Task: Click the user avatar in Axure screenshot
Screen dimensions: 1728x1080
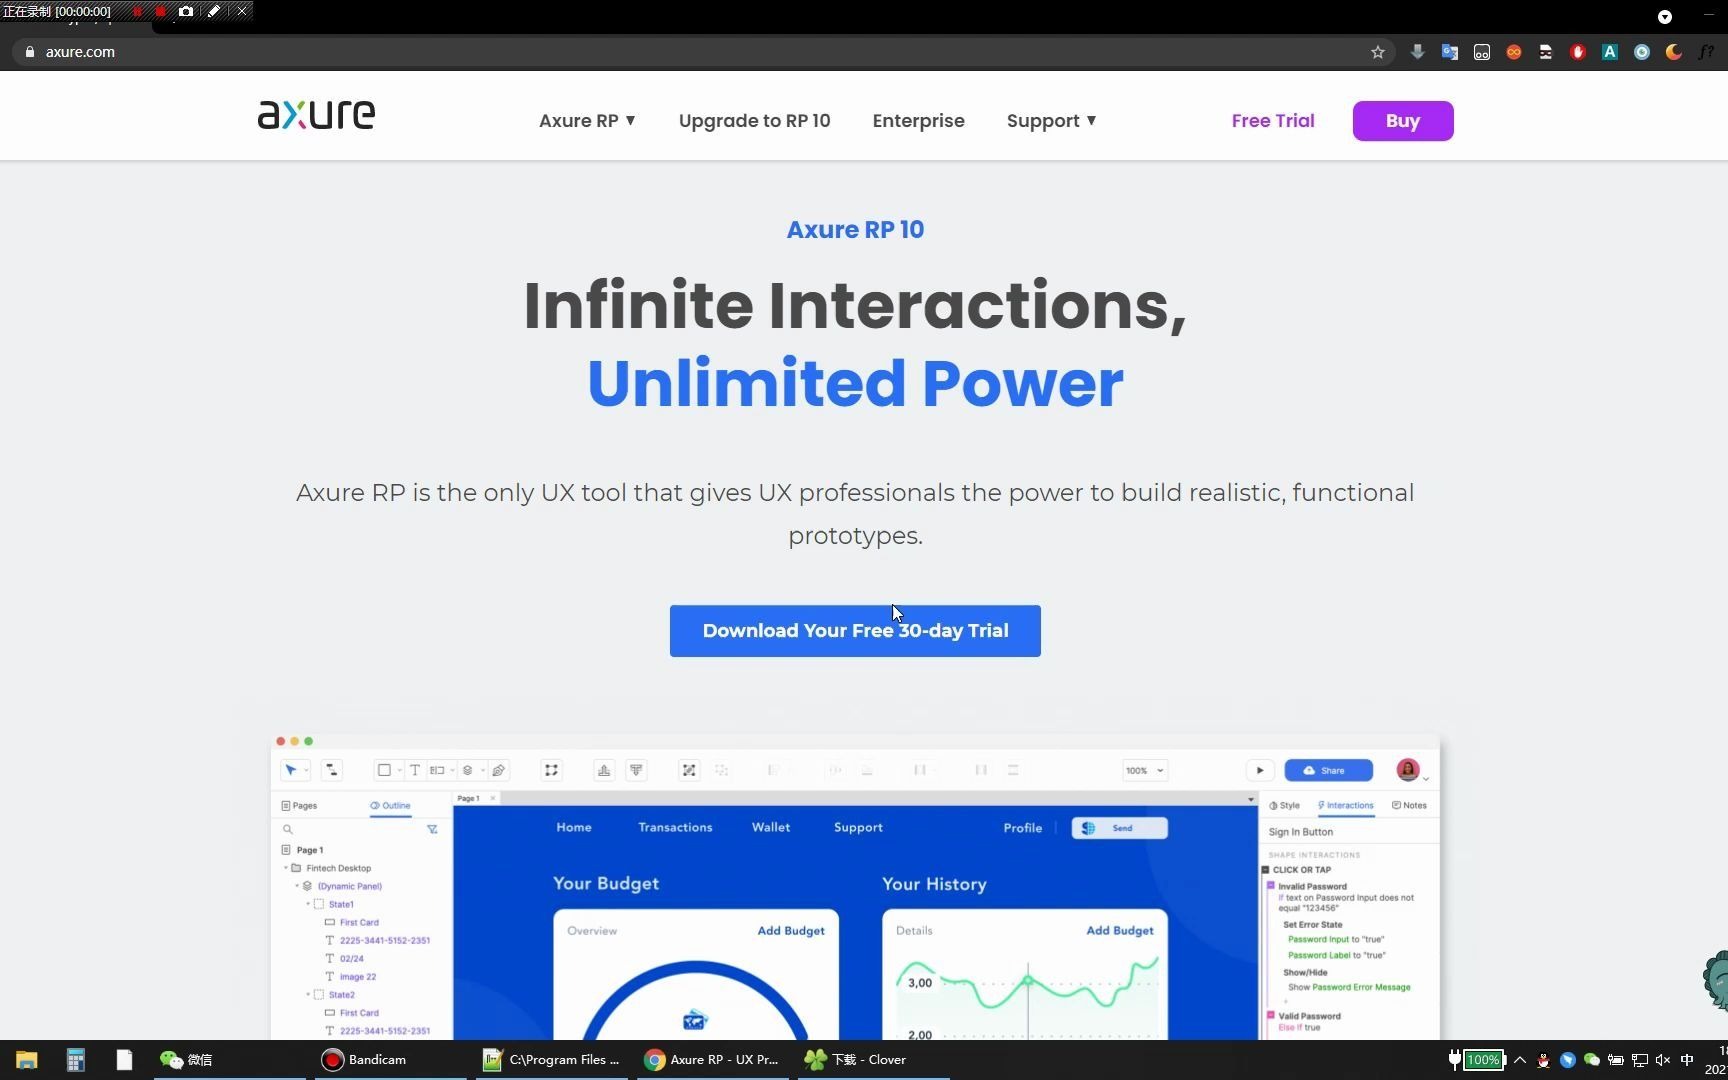Action: coord(1408,770)
